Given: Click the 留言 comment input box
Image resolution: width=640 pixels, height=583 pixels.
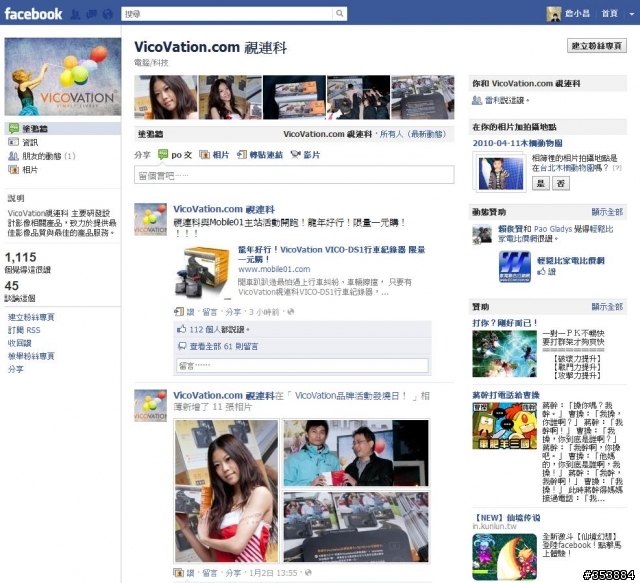Looking at the screenshot, I should pos(302,365).
